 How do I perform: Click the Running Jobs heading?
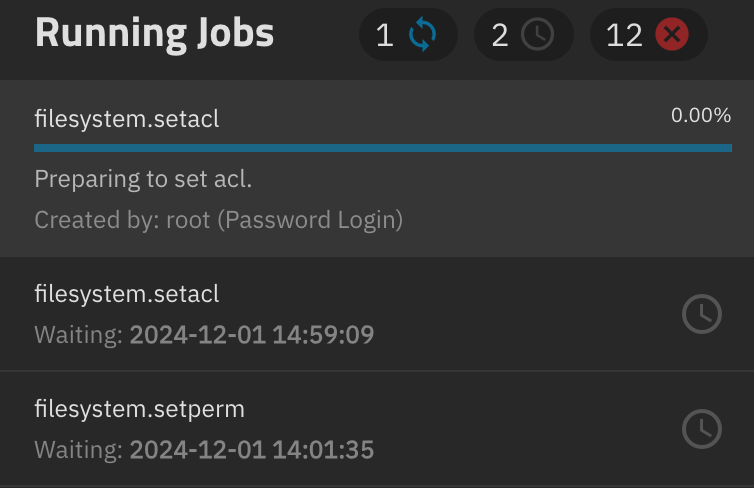pyautogui.click(x=154, y=34)
